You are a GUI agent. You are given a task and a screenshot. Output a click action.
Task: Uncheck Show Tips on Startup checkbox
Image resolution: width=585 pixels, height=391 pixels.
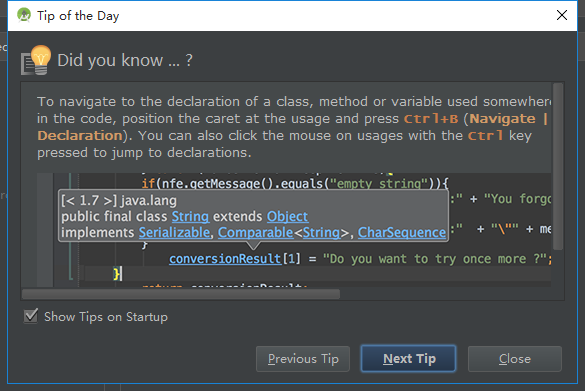point(31,316)
